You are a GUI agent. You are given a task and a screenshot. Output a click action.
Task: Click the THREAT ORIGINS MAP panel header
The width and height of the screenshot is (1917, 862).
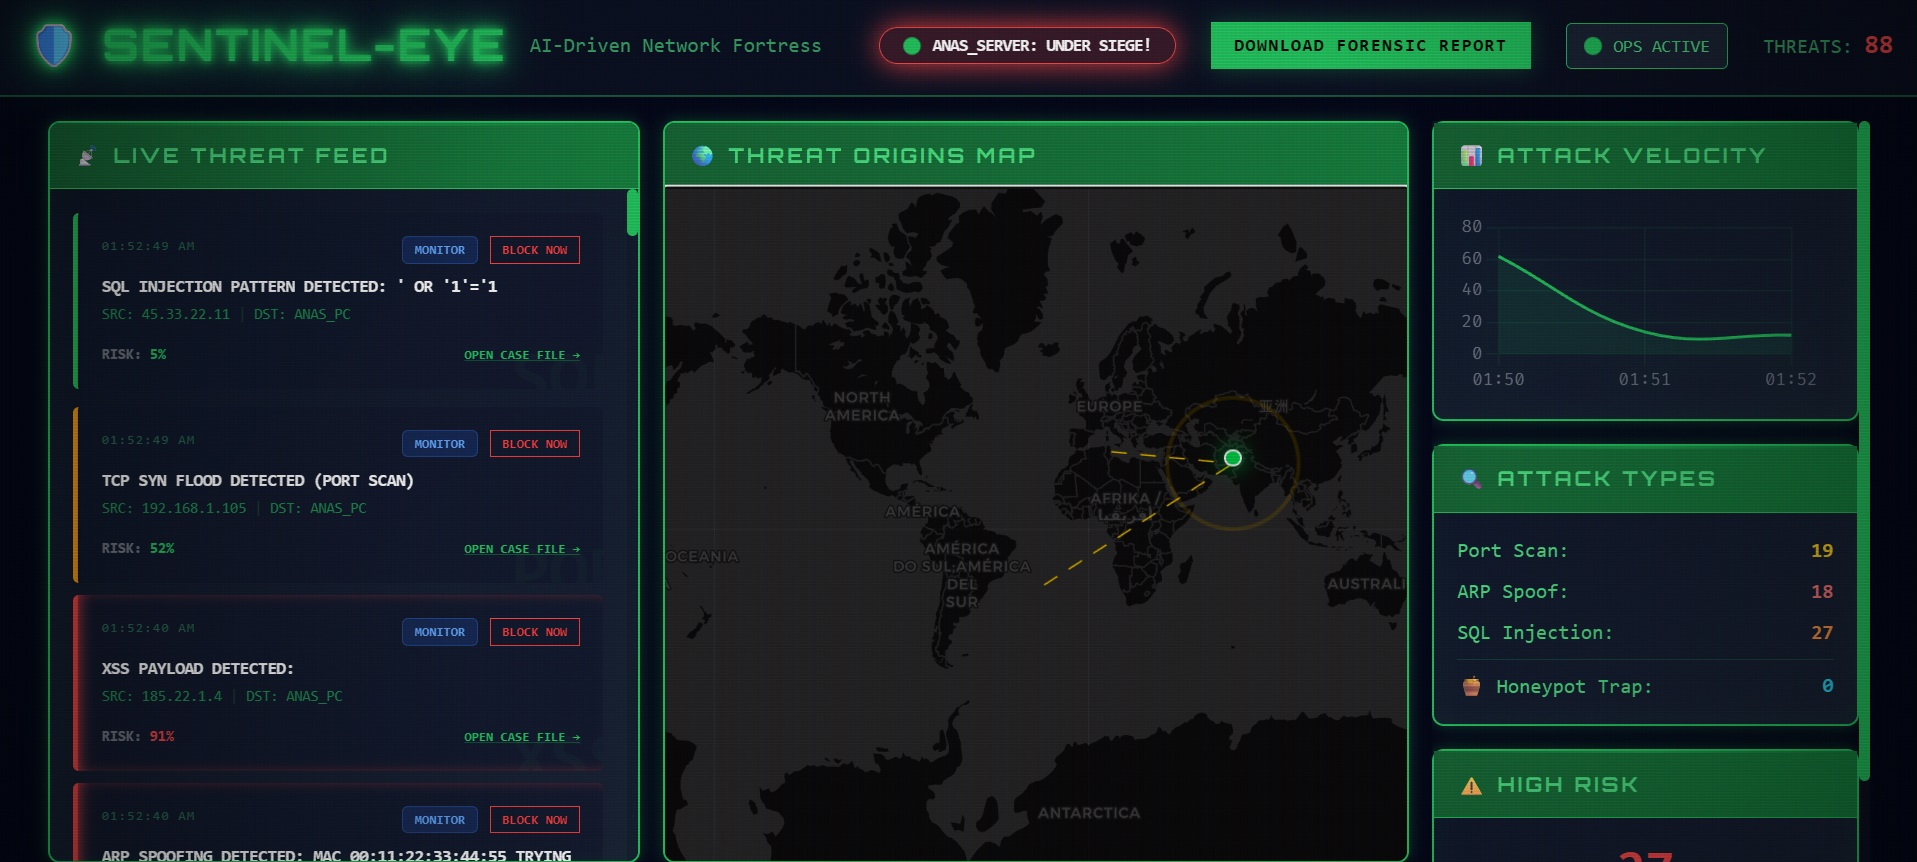(1036, 155)
